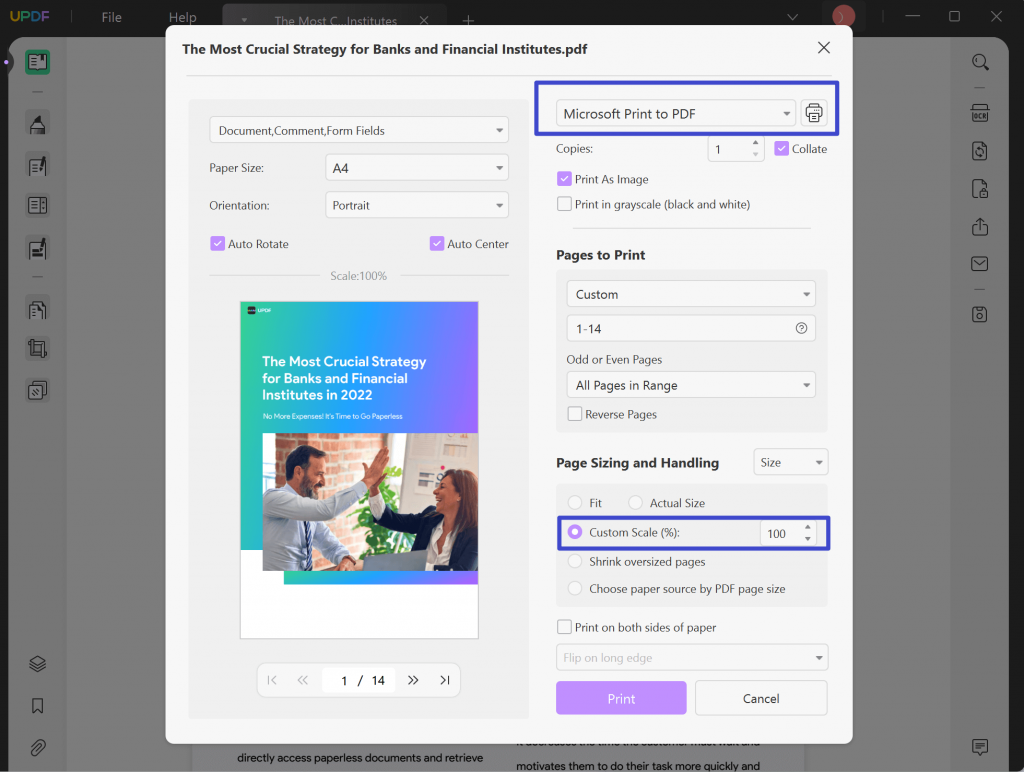Open the OCR tool in right sidebar

tap(978, 113)
